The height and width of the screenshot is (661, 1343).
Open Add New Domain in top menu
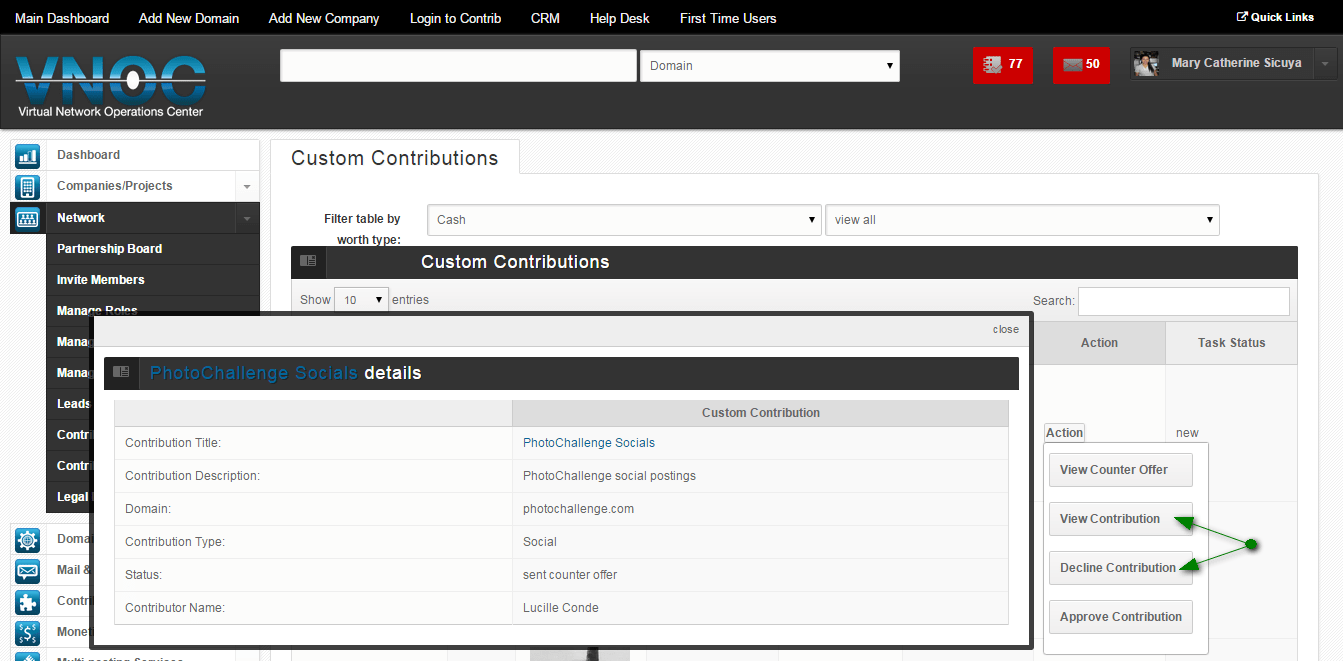coord(189,18)
